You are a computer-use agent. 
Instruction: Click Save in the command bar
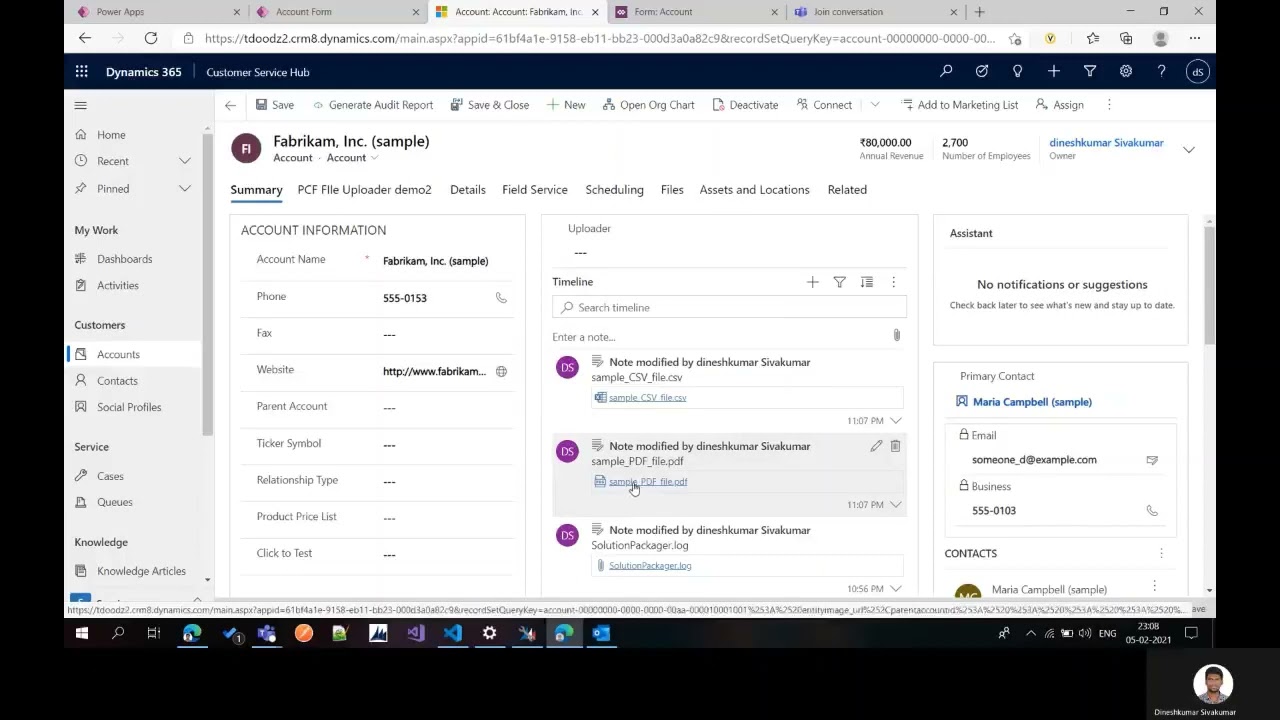point(275,105)
